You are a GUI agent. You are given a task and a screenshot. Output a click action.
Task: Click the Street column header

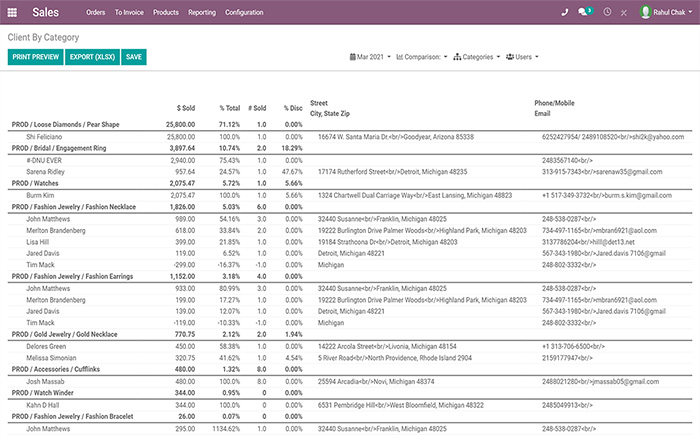(x=319, y=103)
